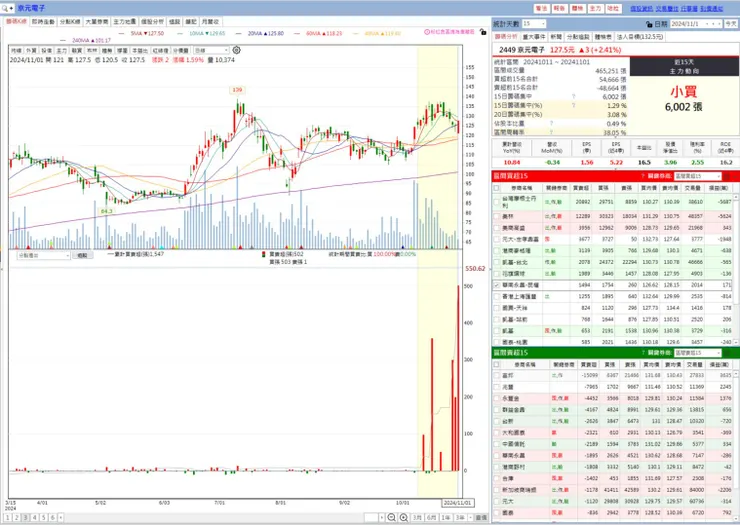Click help icon beside 15日籌碼集中(%)
This screenshot has height=525, width=740.
(573, 105)
